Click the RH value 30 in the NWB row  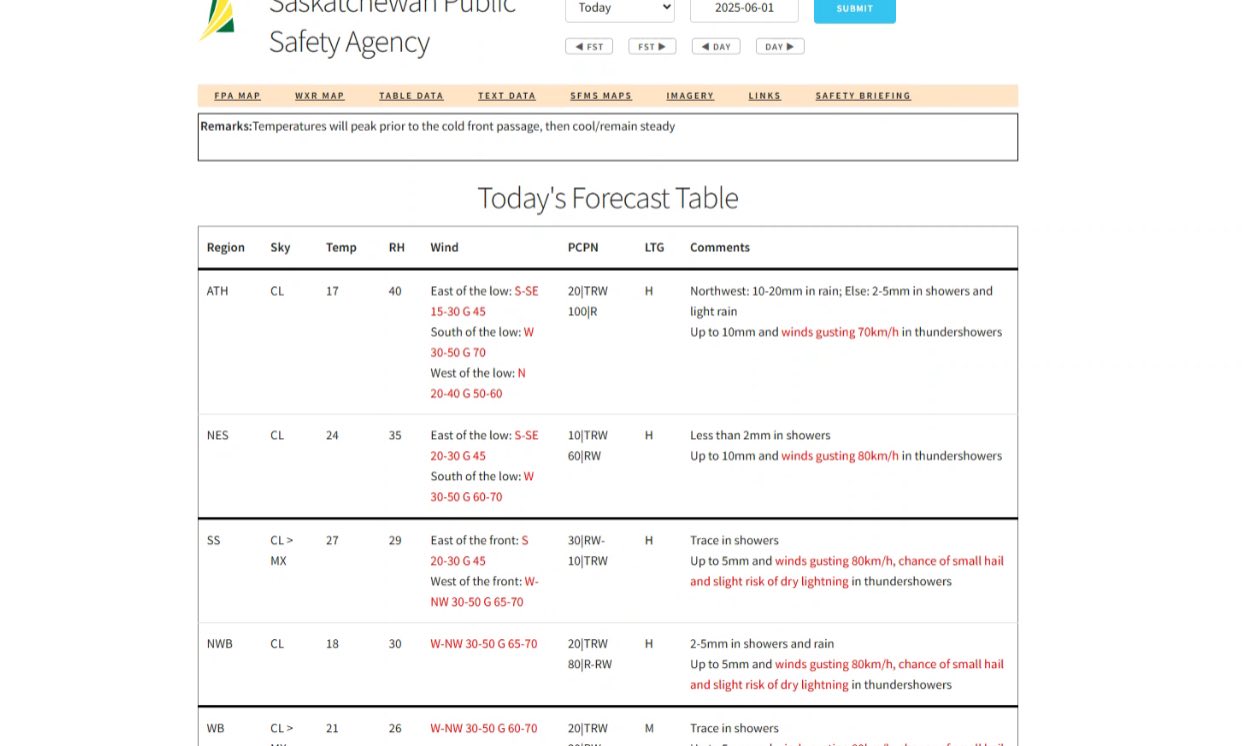[x=396, y=644]
